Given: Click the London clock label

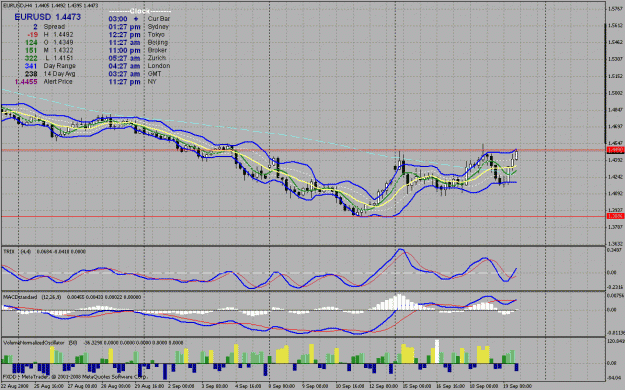Looking at the screenshot, I should (159, 66).
